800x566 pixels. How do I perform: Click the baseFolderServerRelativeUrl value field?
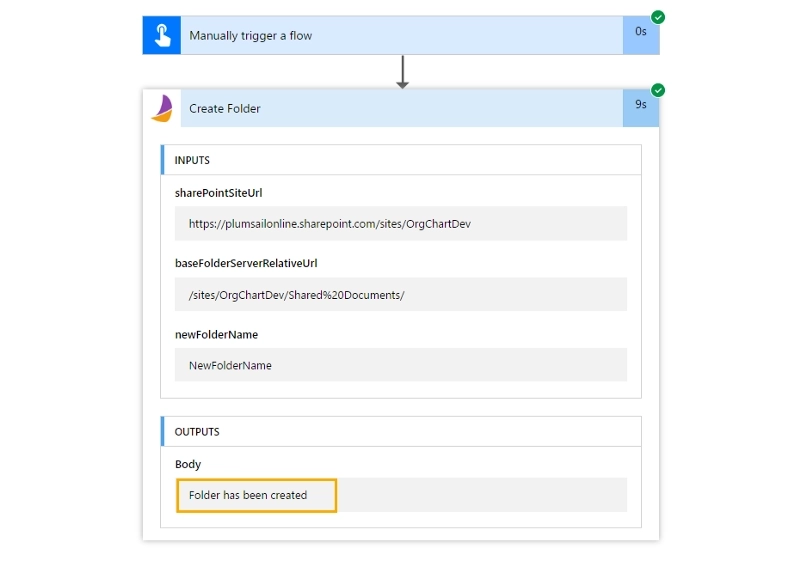401,294
